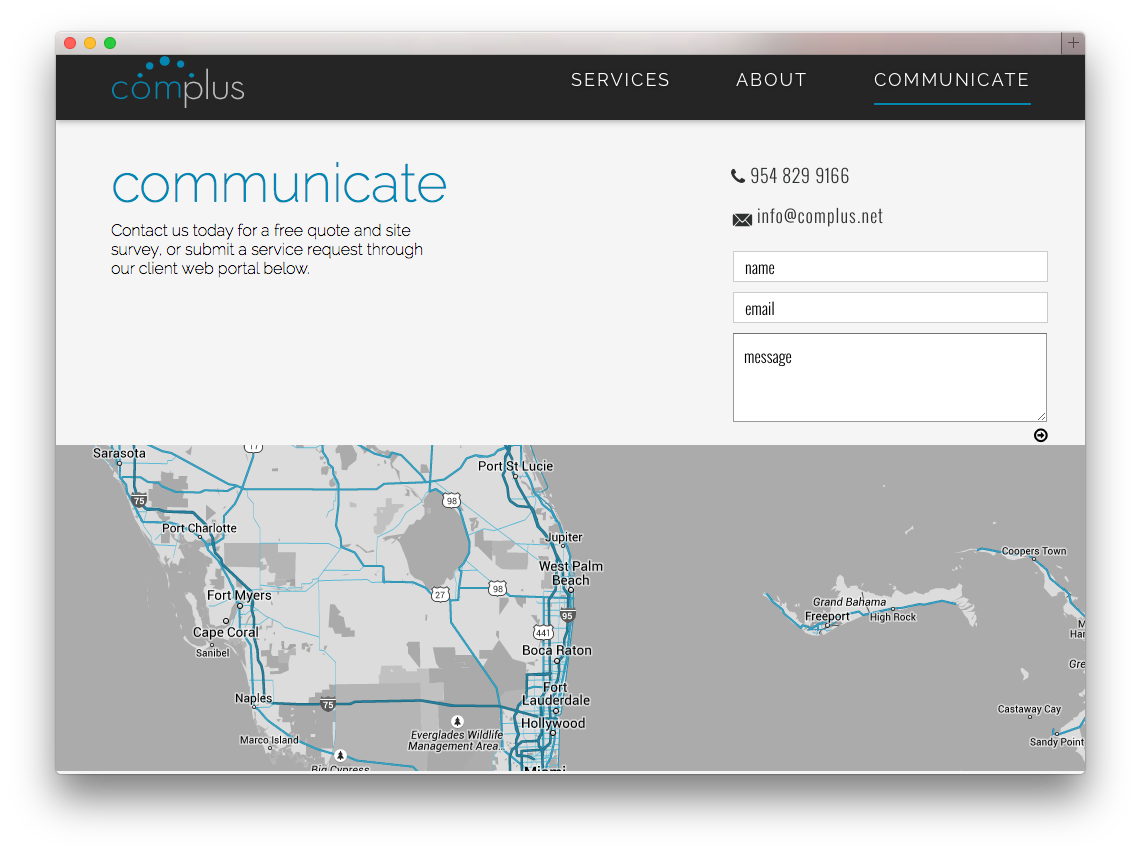Click the High Rock map label
Image resolution: width=1141 pixels, height=854 pixels.
pos(893,617)
